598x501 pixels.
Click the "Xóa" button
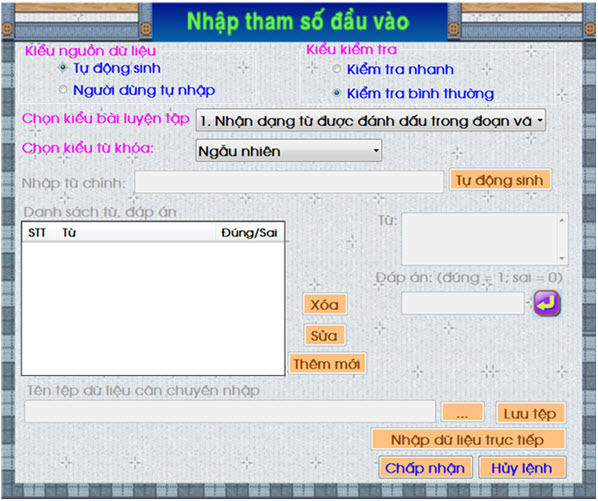point(325,305)
